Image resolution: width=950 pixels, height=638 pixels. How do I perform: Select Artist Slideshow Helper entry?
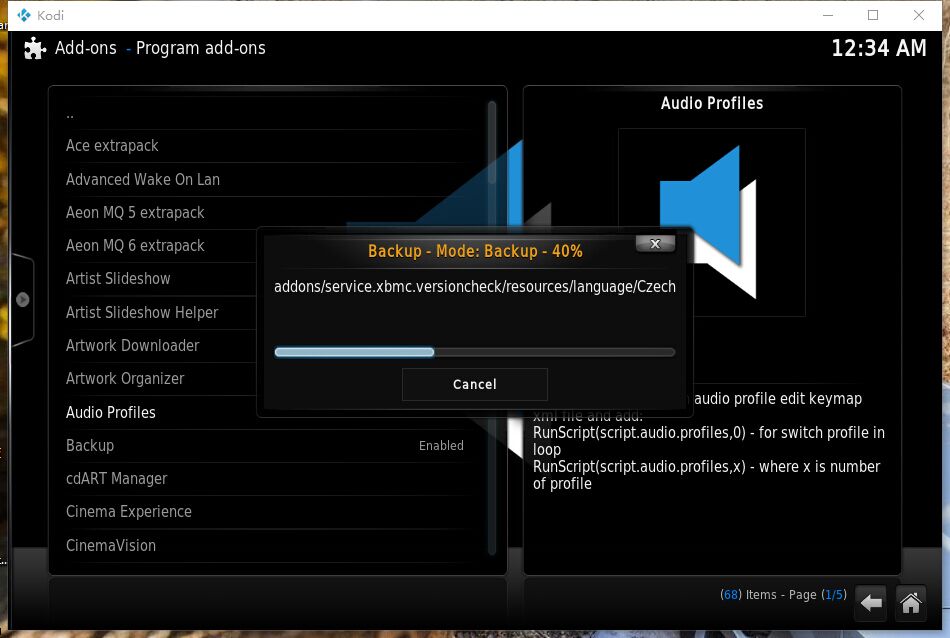coord(141,313)
